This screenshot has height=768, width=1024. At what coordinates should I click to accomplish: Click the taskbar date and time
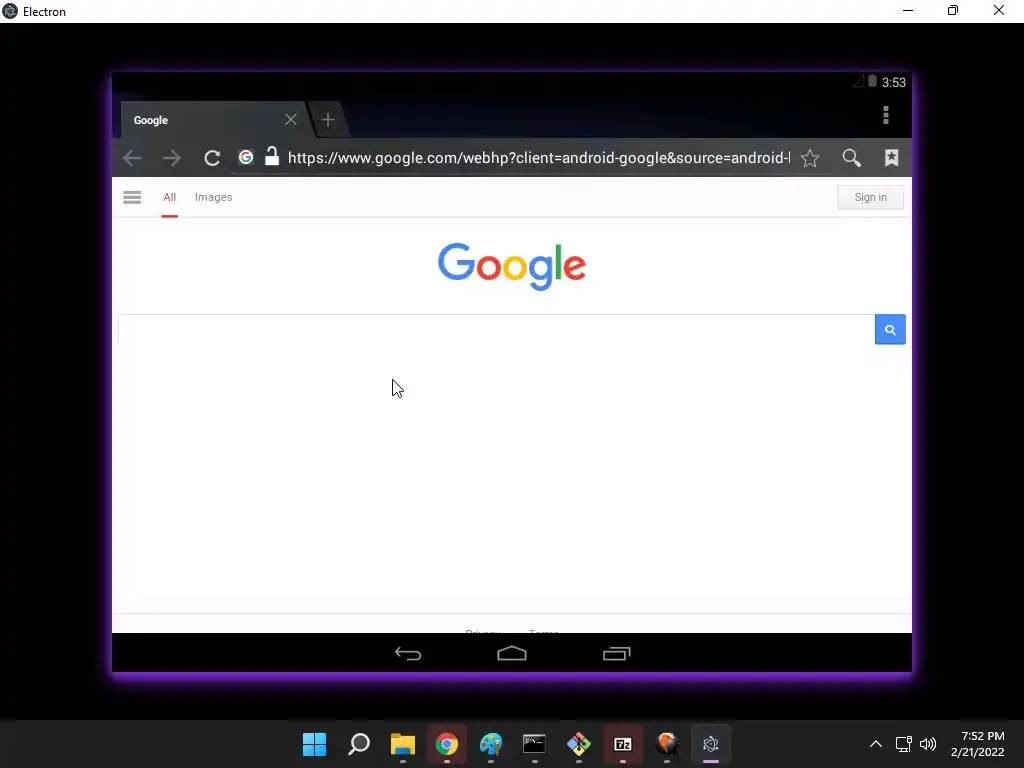tap(978, 744)
